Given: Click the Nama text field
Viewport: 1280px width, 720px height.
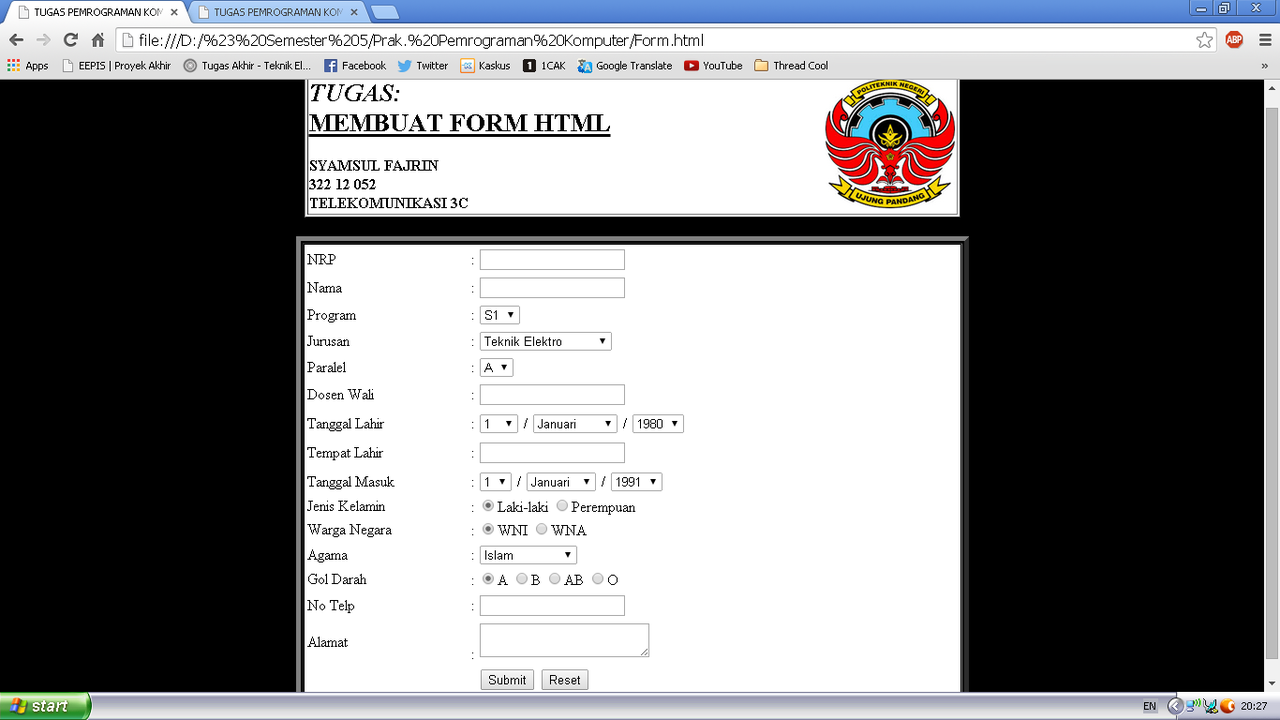Looking at the screenshot, I should pyautogui.click(x=552, y=288).
